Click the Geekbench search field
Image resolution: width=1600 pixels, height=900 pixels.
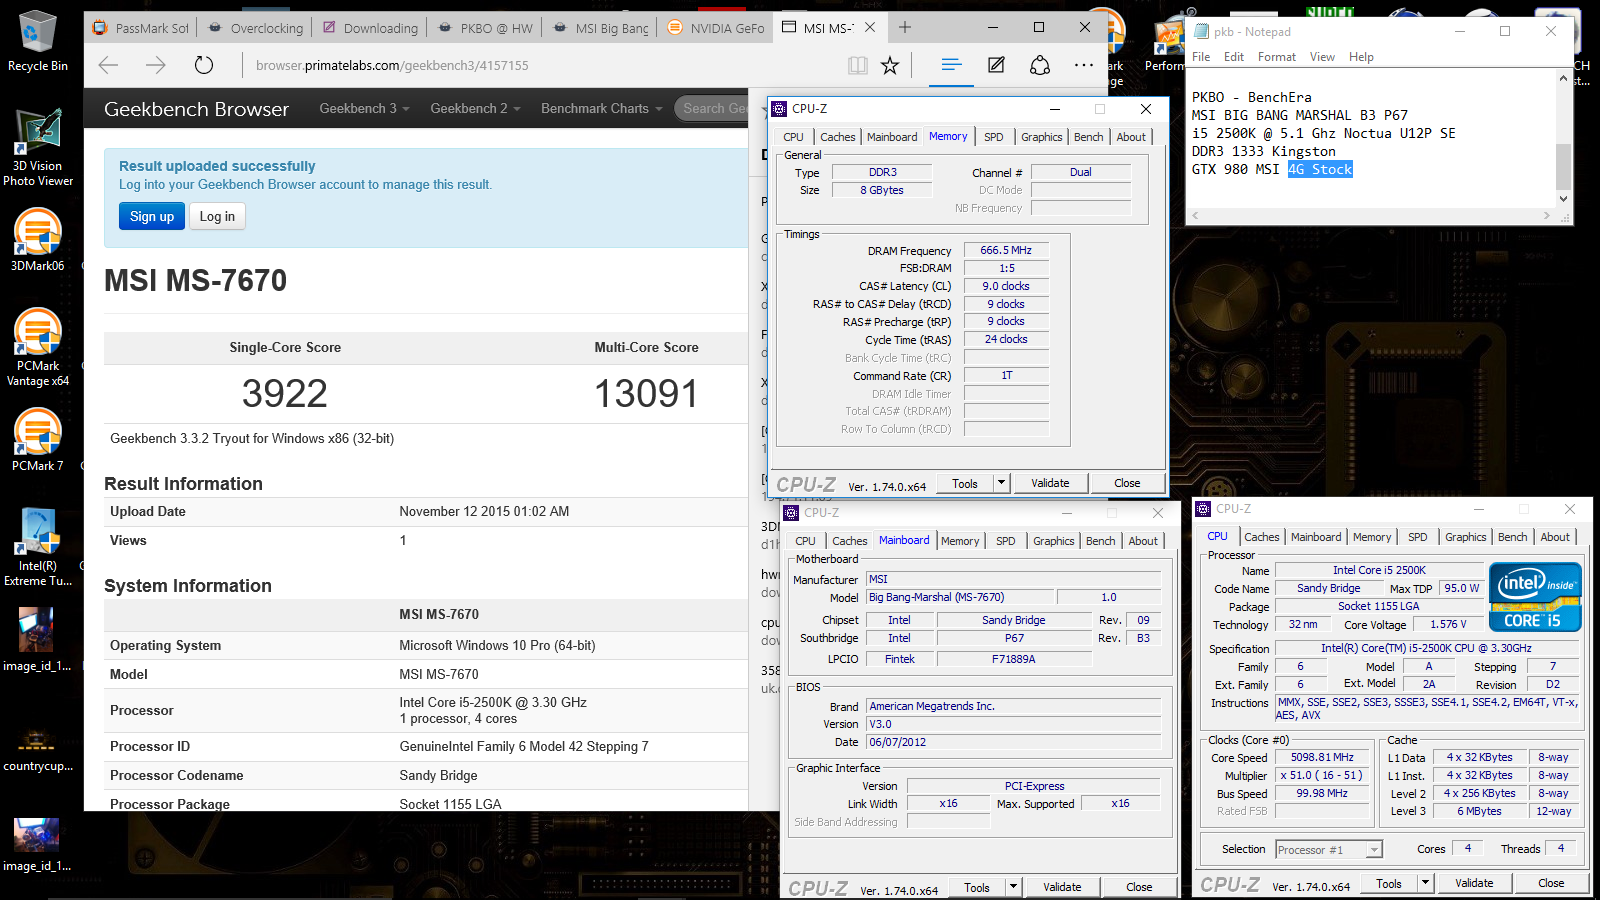(x=713, y=108)
